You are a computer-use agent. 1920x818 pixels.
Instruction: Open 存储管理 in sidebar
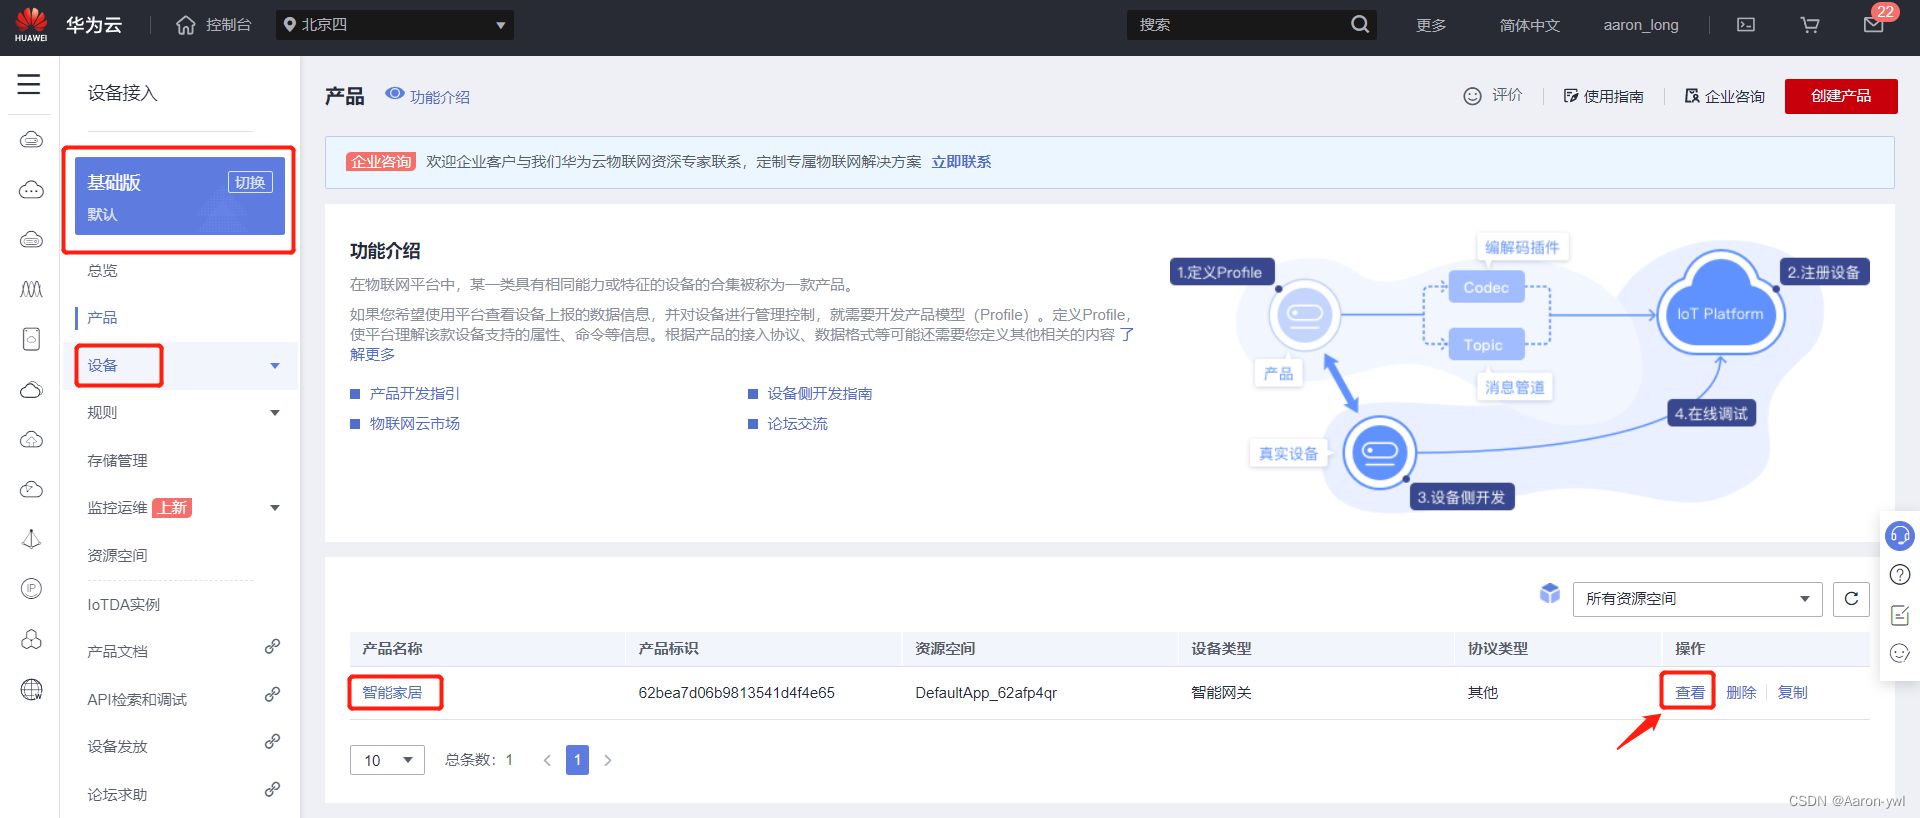tap(117, 461)
